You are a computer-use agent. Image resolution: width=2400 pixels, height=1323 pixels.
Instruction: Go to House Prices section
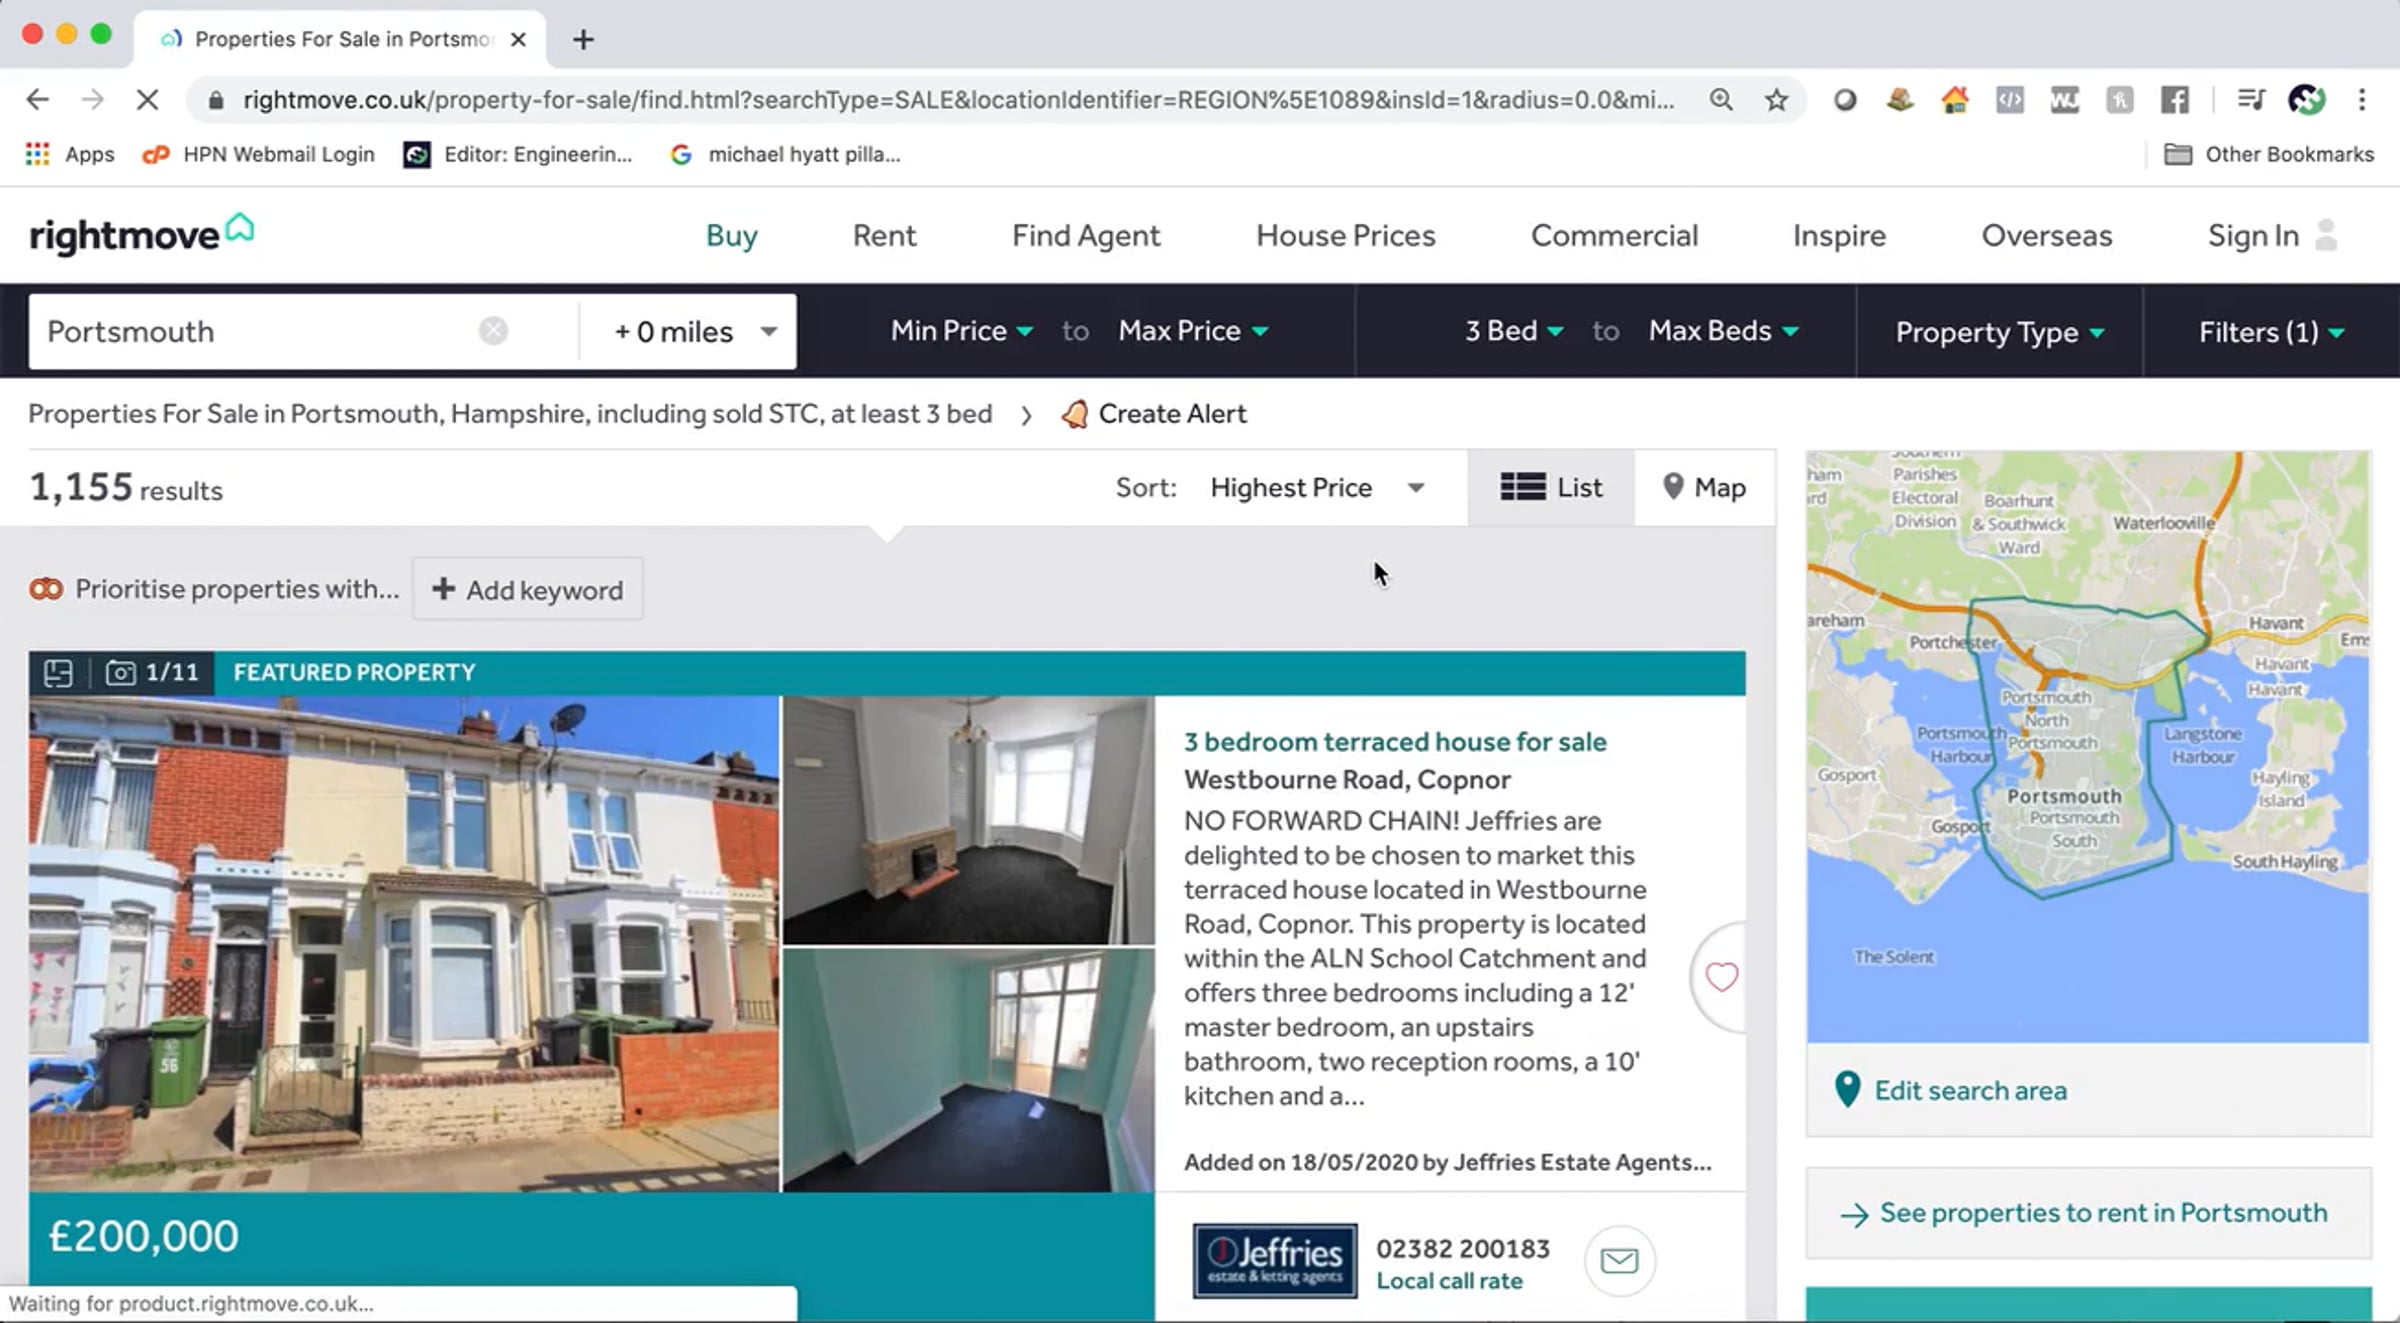[x=1345, y=236]
